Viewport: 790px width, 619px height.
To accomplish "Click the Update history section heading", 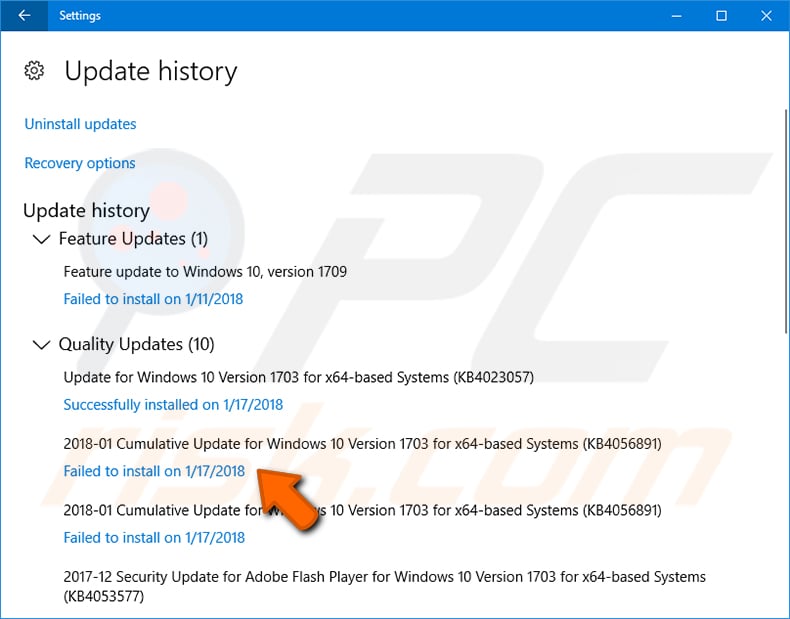I will pyautogui.click(x=87, y=211).
